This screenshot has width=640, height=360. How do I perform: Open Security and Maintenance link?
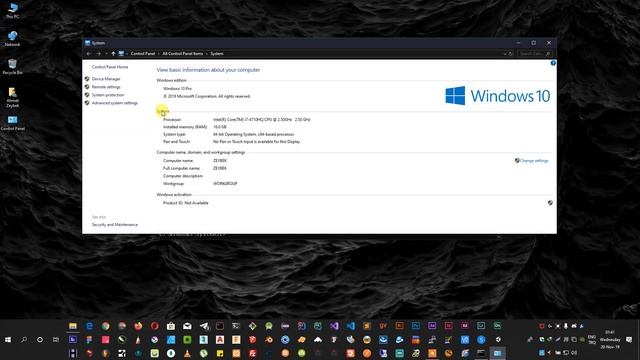pyautogui.click(x=115, y=224)
